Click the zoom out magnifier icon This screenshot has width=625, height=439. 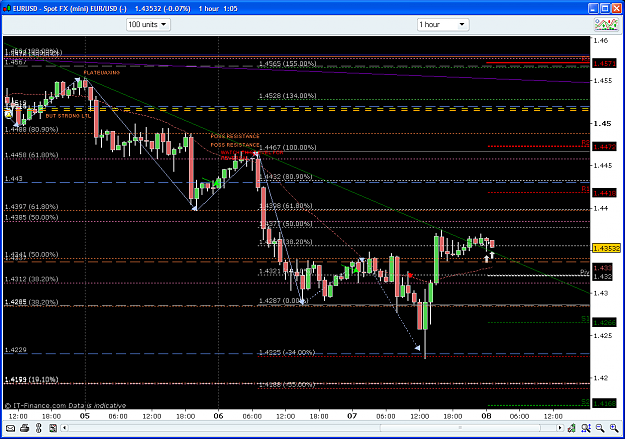tap(600, 428)
